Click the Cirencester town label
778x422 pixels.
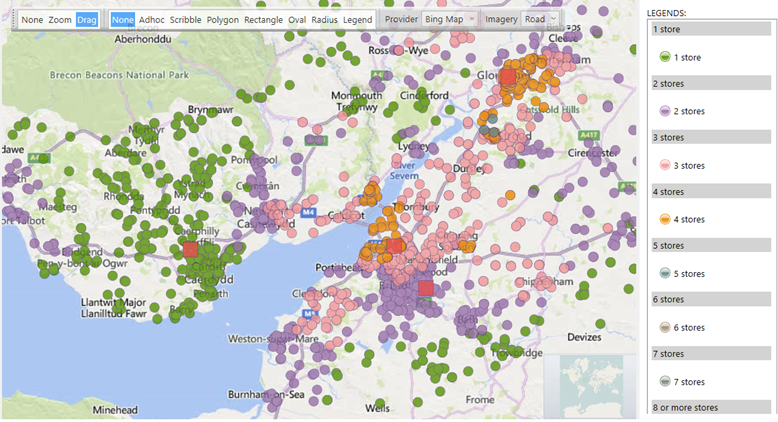592,153
